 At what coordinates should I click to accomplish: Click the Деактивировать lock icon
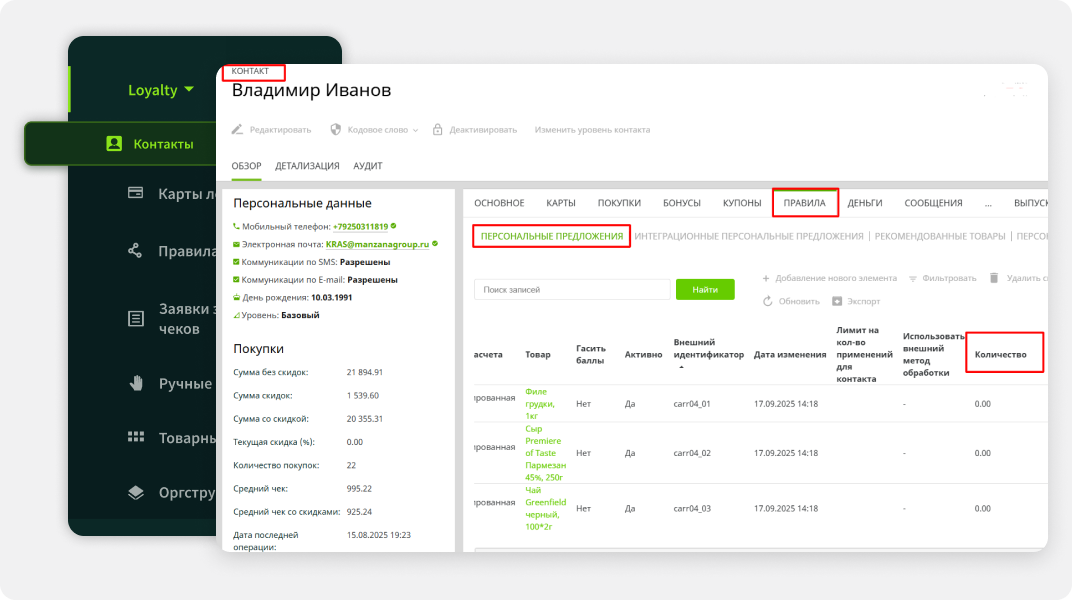(438, 130)
